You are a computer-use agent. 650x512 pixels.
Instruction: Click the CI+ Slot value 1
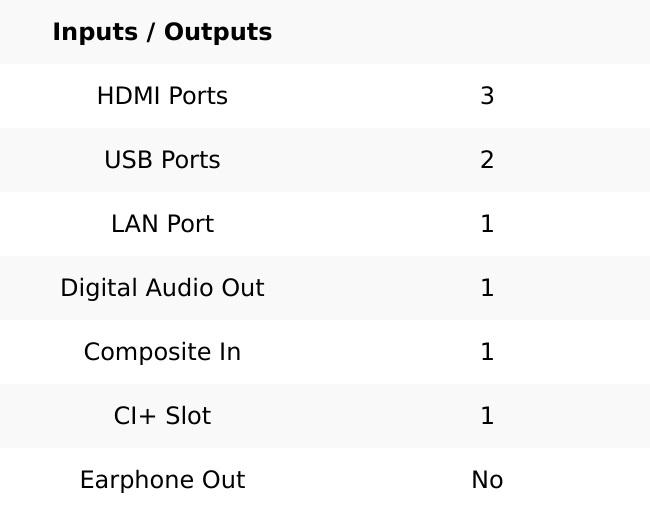point(487,416)
